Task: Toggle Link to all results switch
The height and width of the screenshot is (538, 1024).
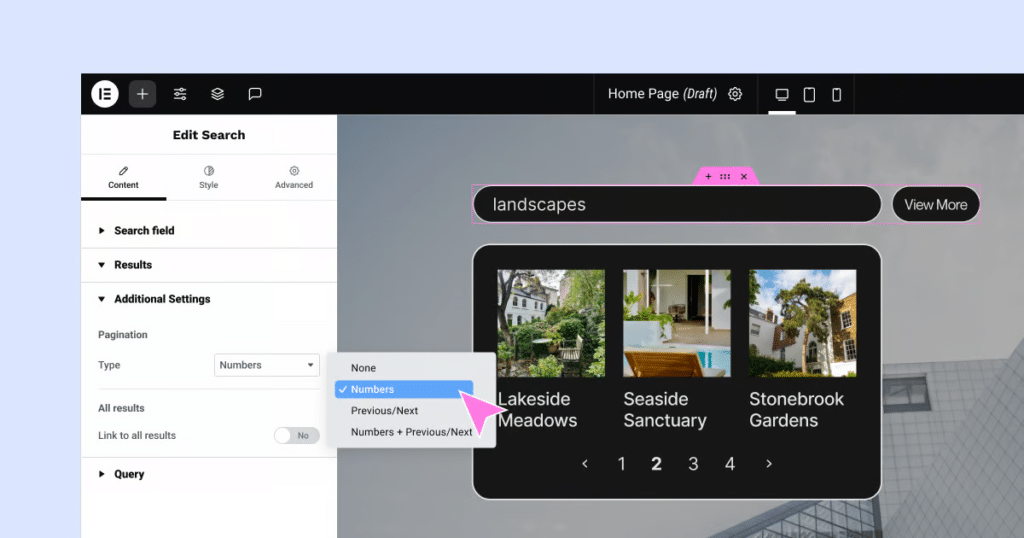Action: coord(296,435)
